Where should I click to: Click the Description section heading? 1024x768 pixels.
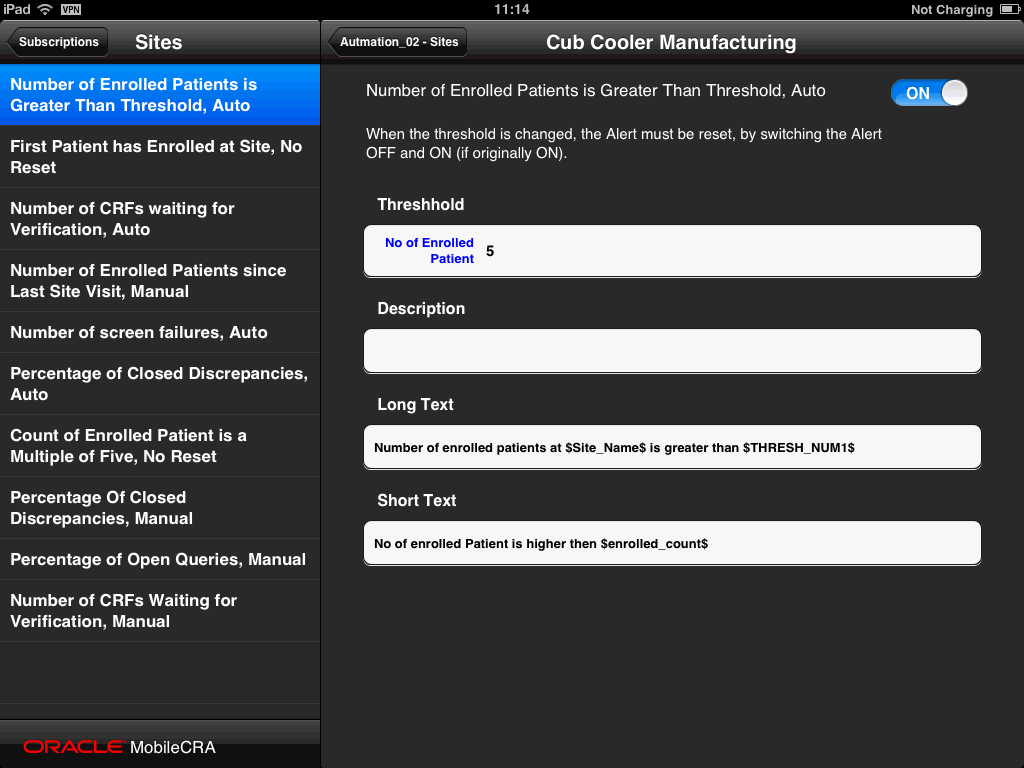pyautogui.click(x=421, y=308)
